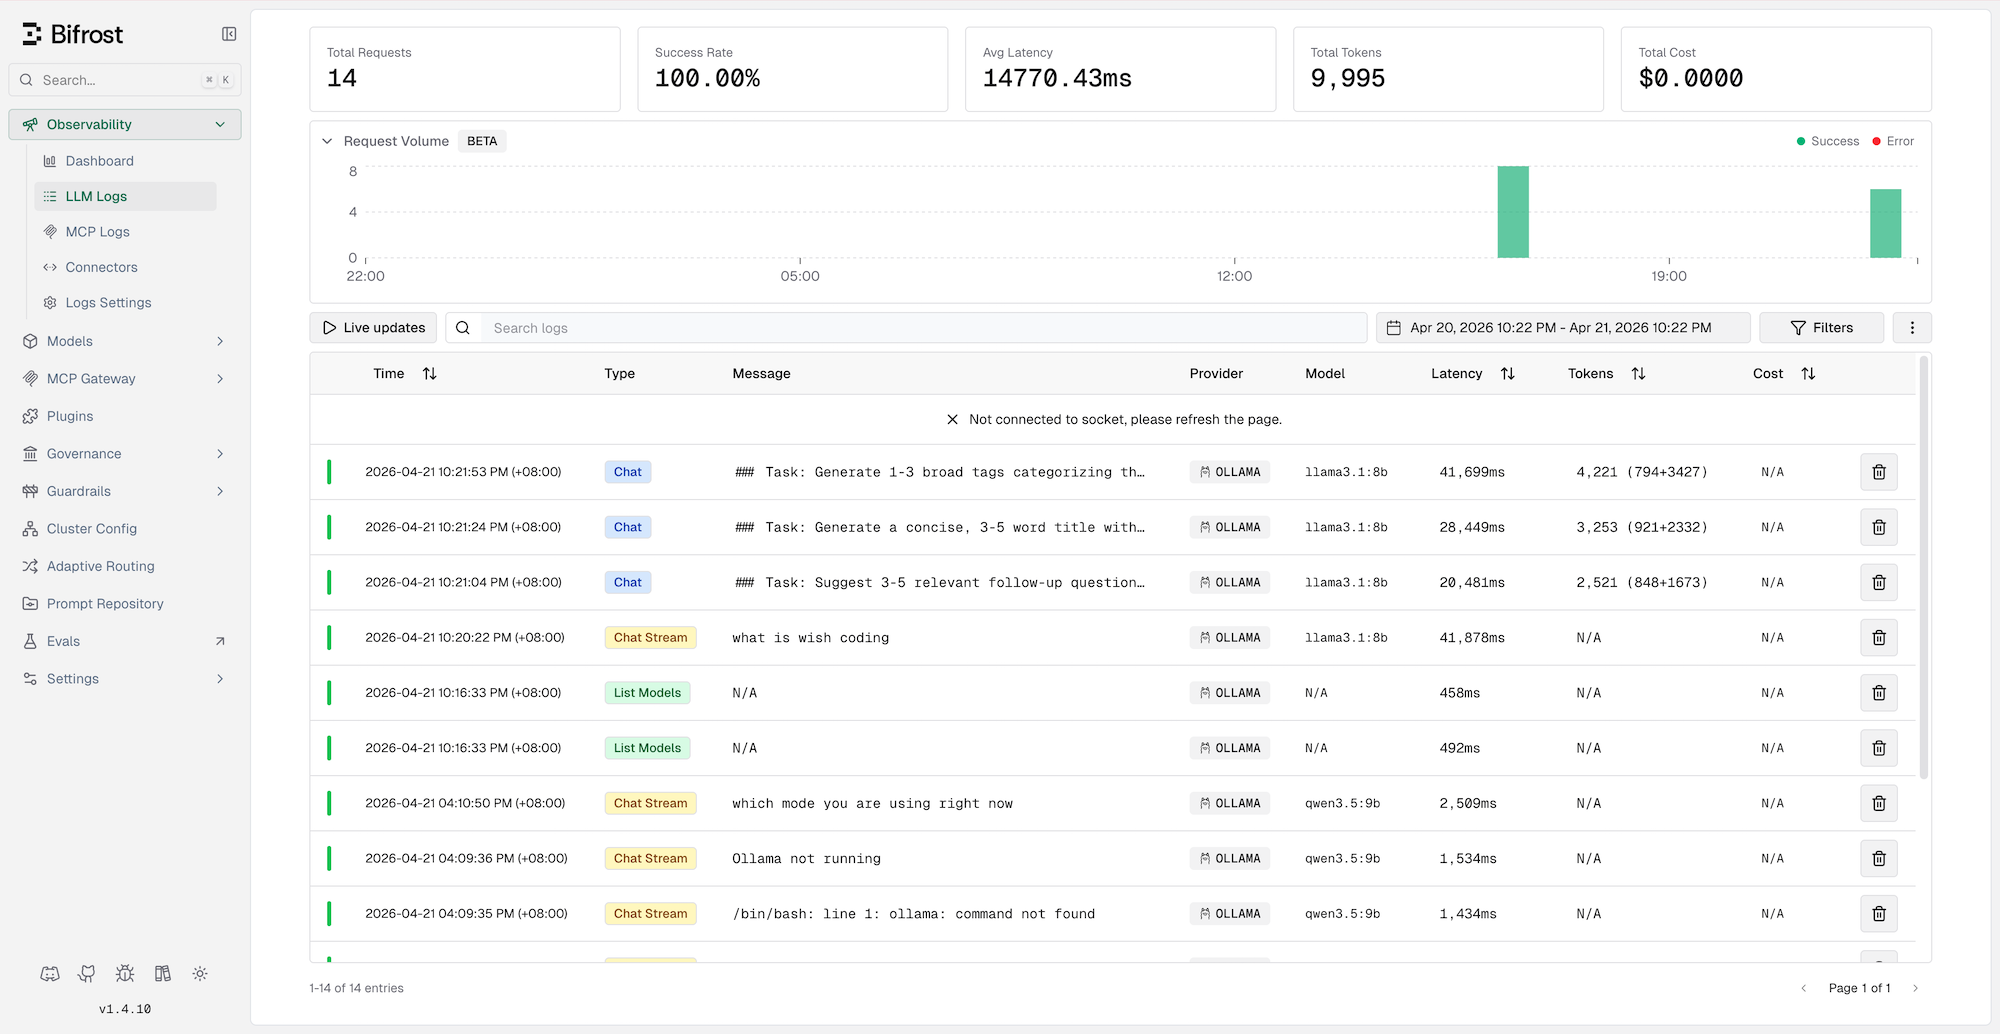Switch to MCP Logs
2000x1034 pixels.
[x=97, y=231]
